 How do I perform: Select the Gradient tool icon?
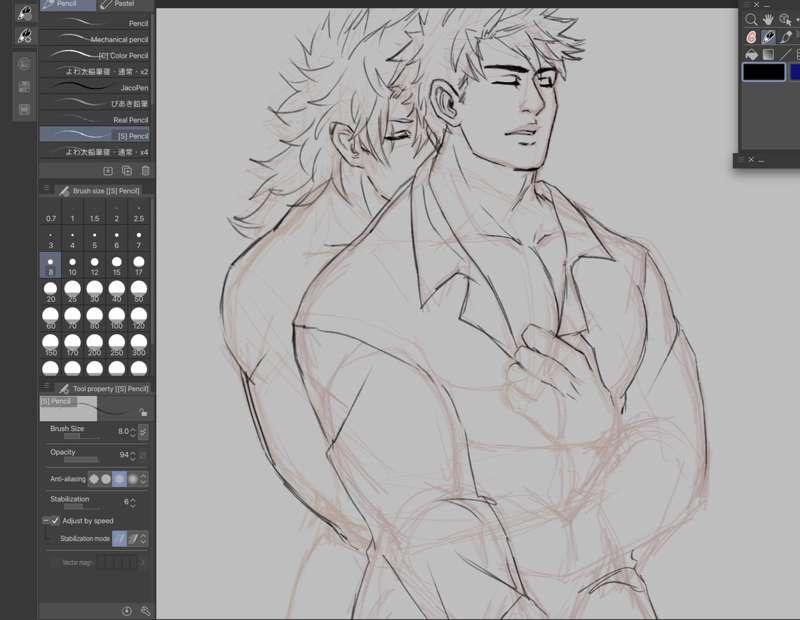click(x=768, y=54)
